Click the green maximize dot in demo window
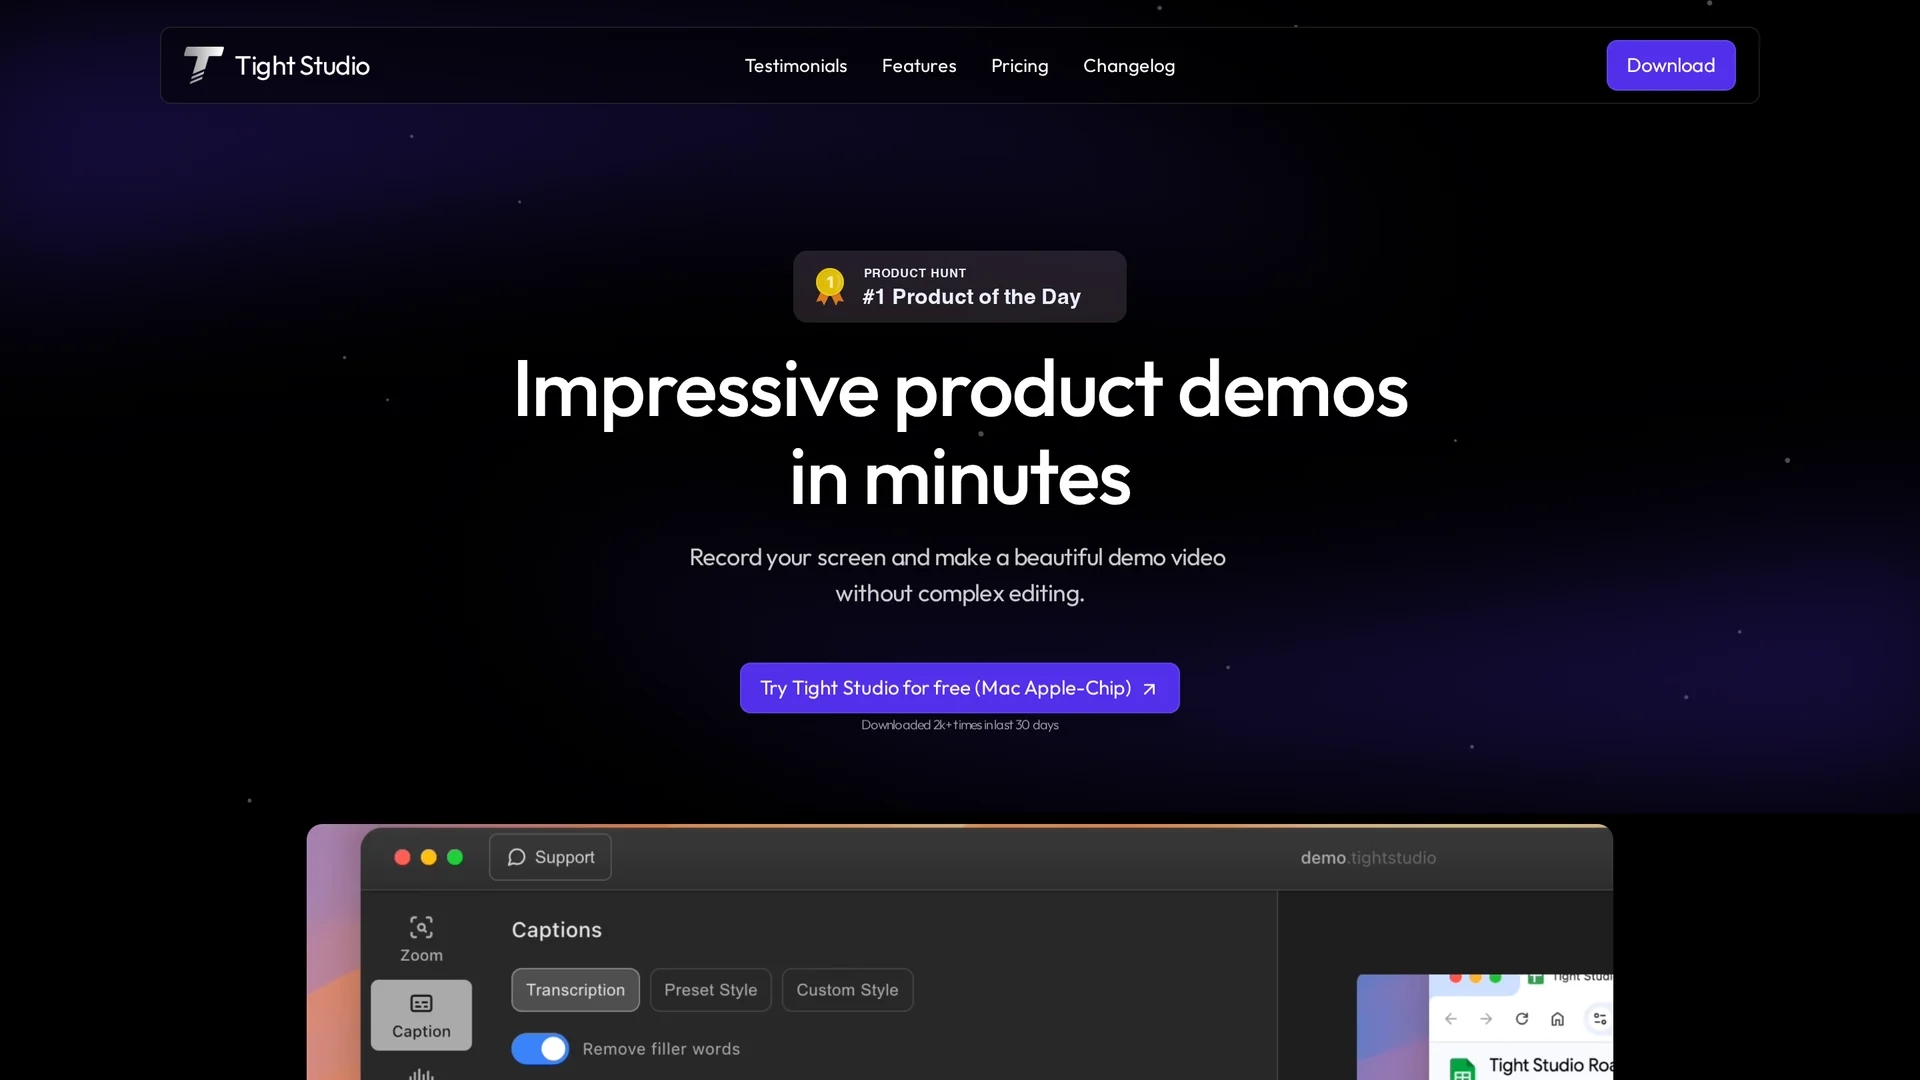 (x=455, y=857)
